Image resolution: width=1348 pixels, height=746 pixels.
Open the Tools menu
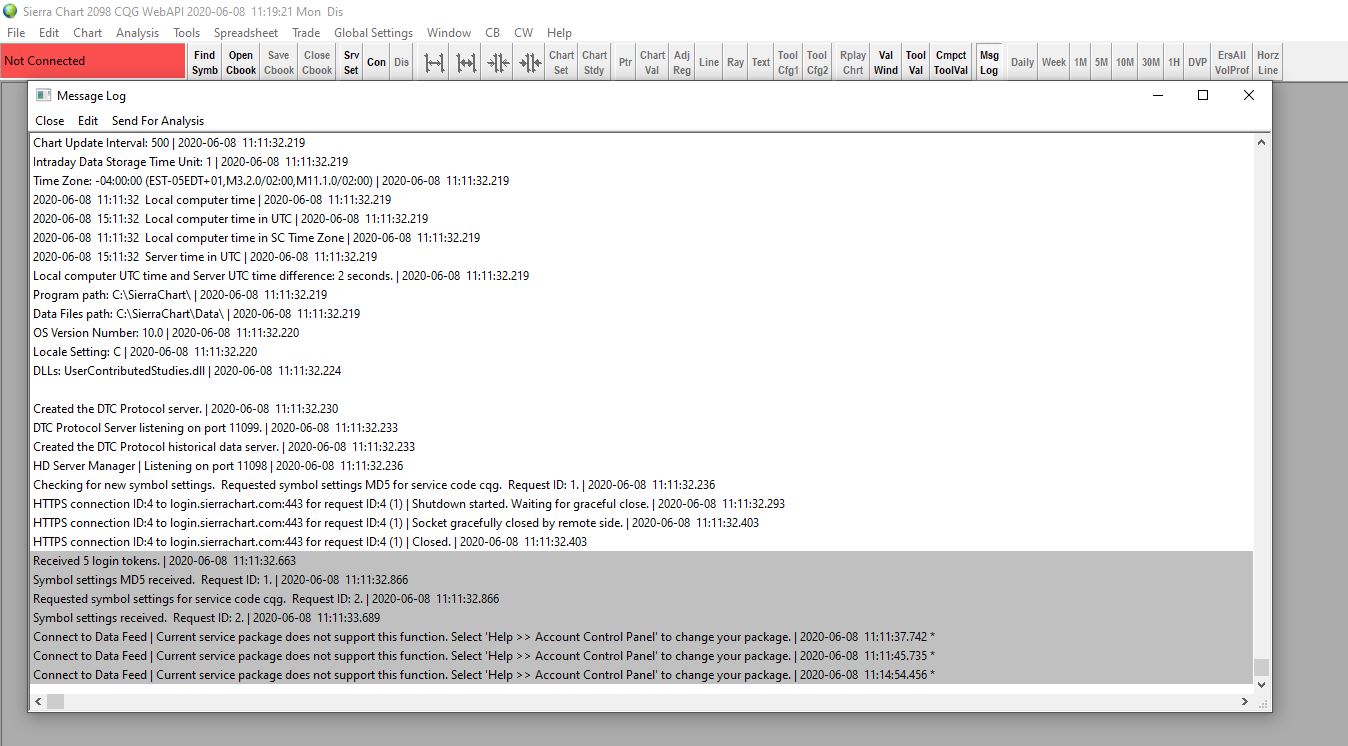(187, 33)
